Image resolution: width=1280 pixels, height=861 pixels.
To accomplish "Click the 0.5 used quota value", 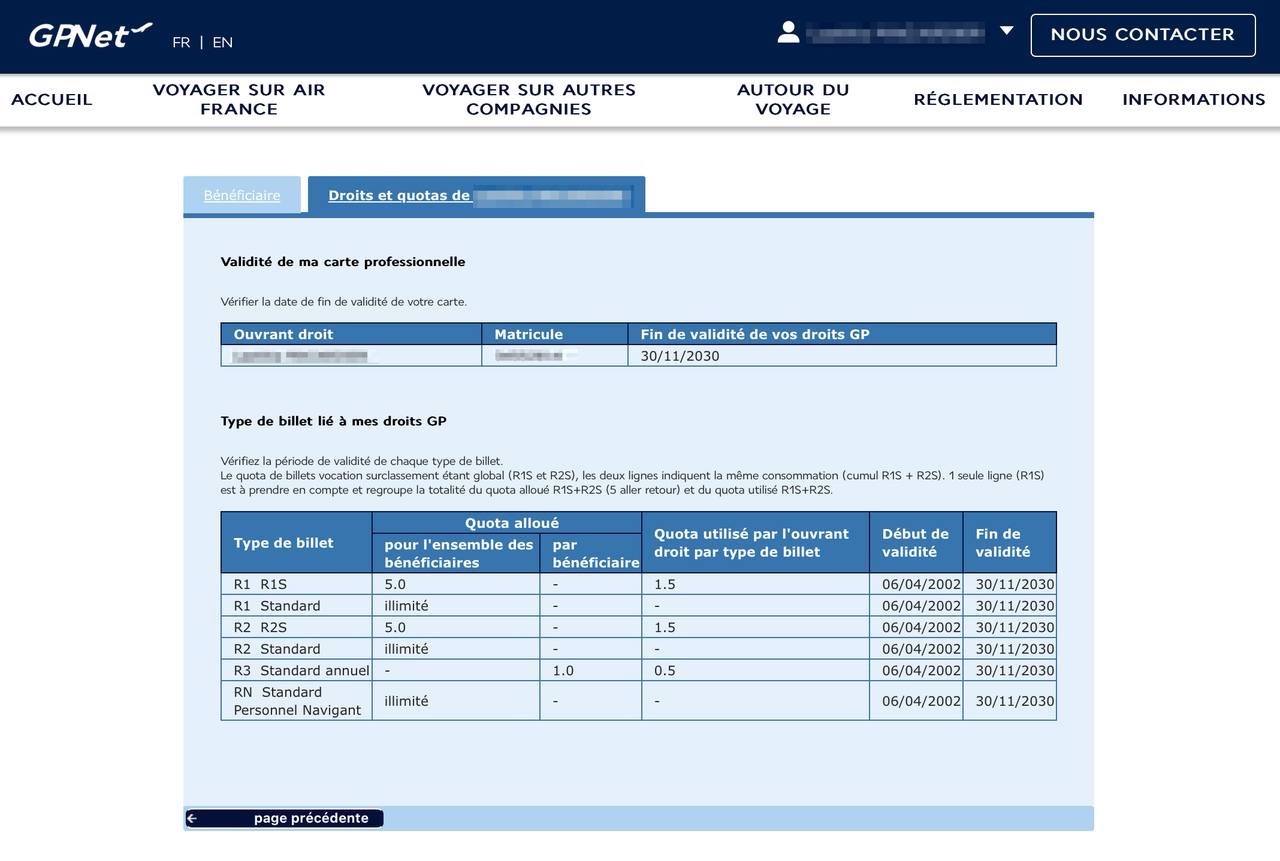I will [665, 671].
